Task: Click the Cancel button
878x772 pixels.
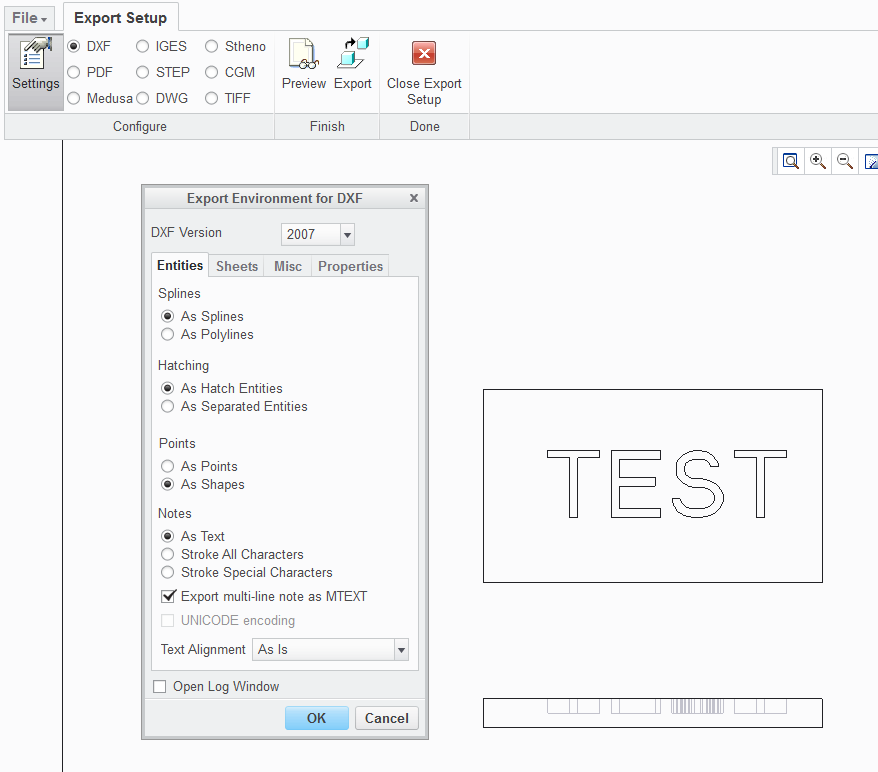Action: click(387, 718)
